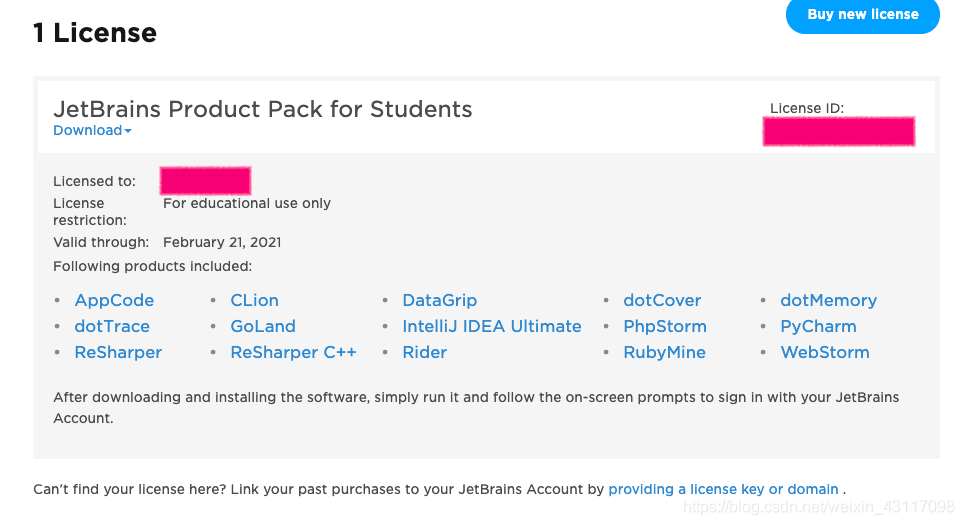The height and width of the screenshot is (525, 964).
Task: Open the AppCode product link
Action: point(114,300)
